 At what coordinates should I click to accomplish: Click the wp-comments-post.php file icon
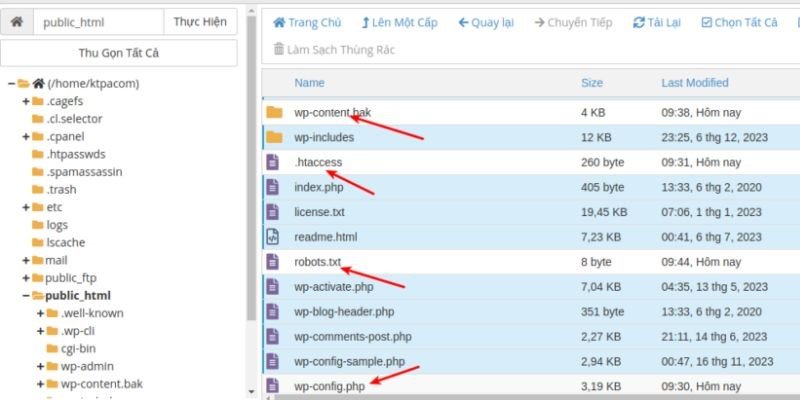tap(273, 337)
